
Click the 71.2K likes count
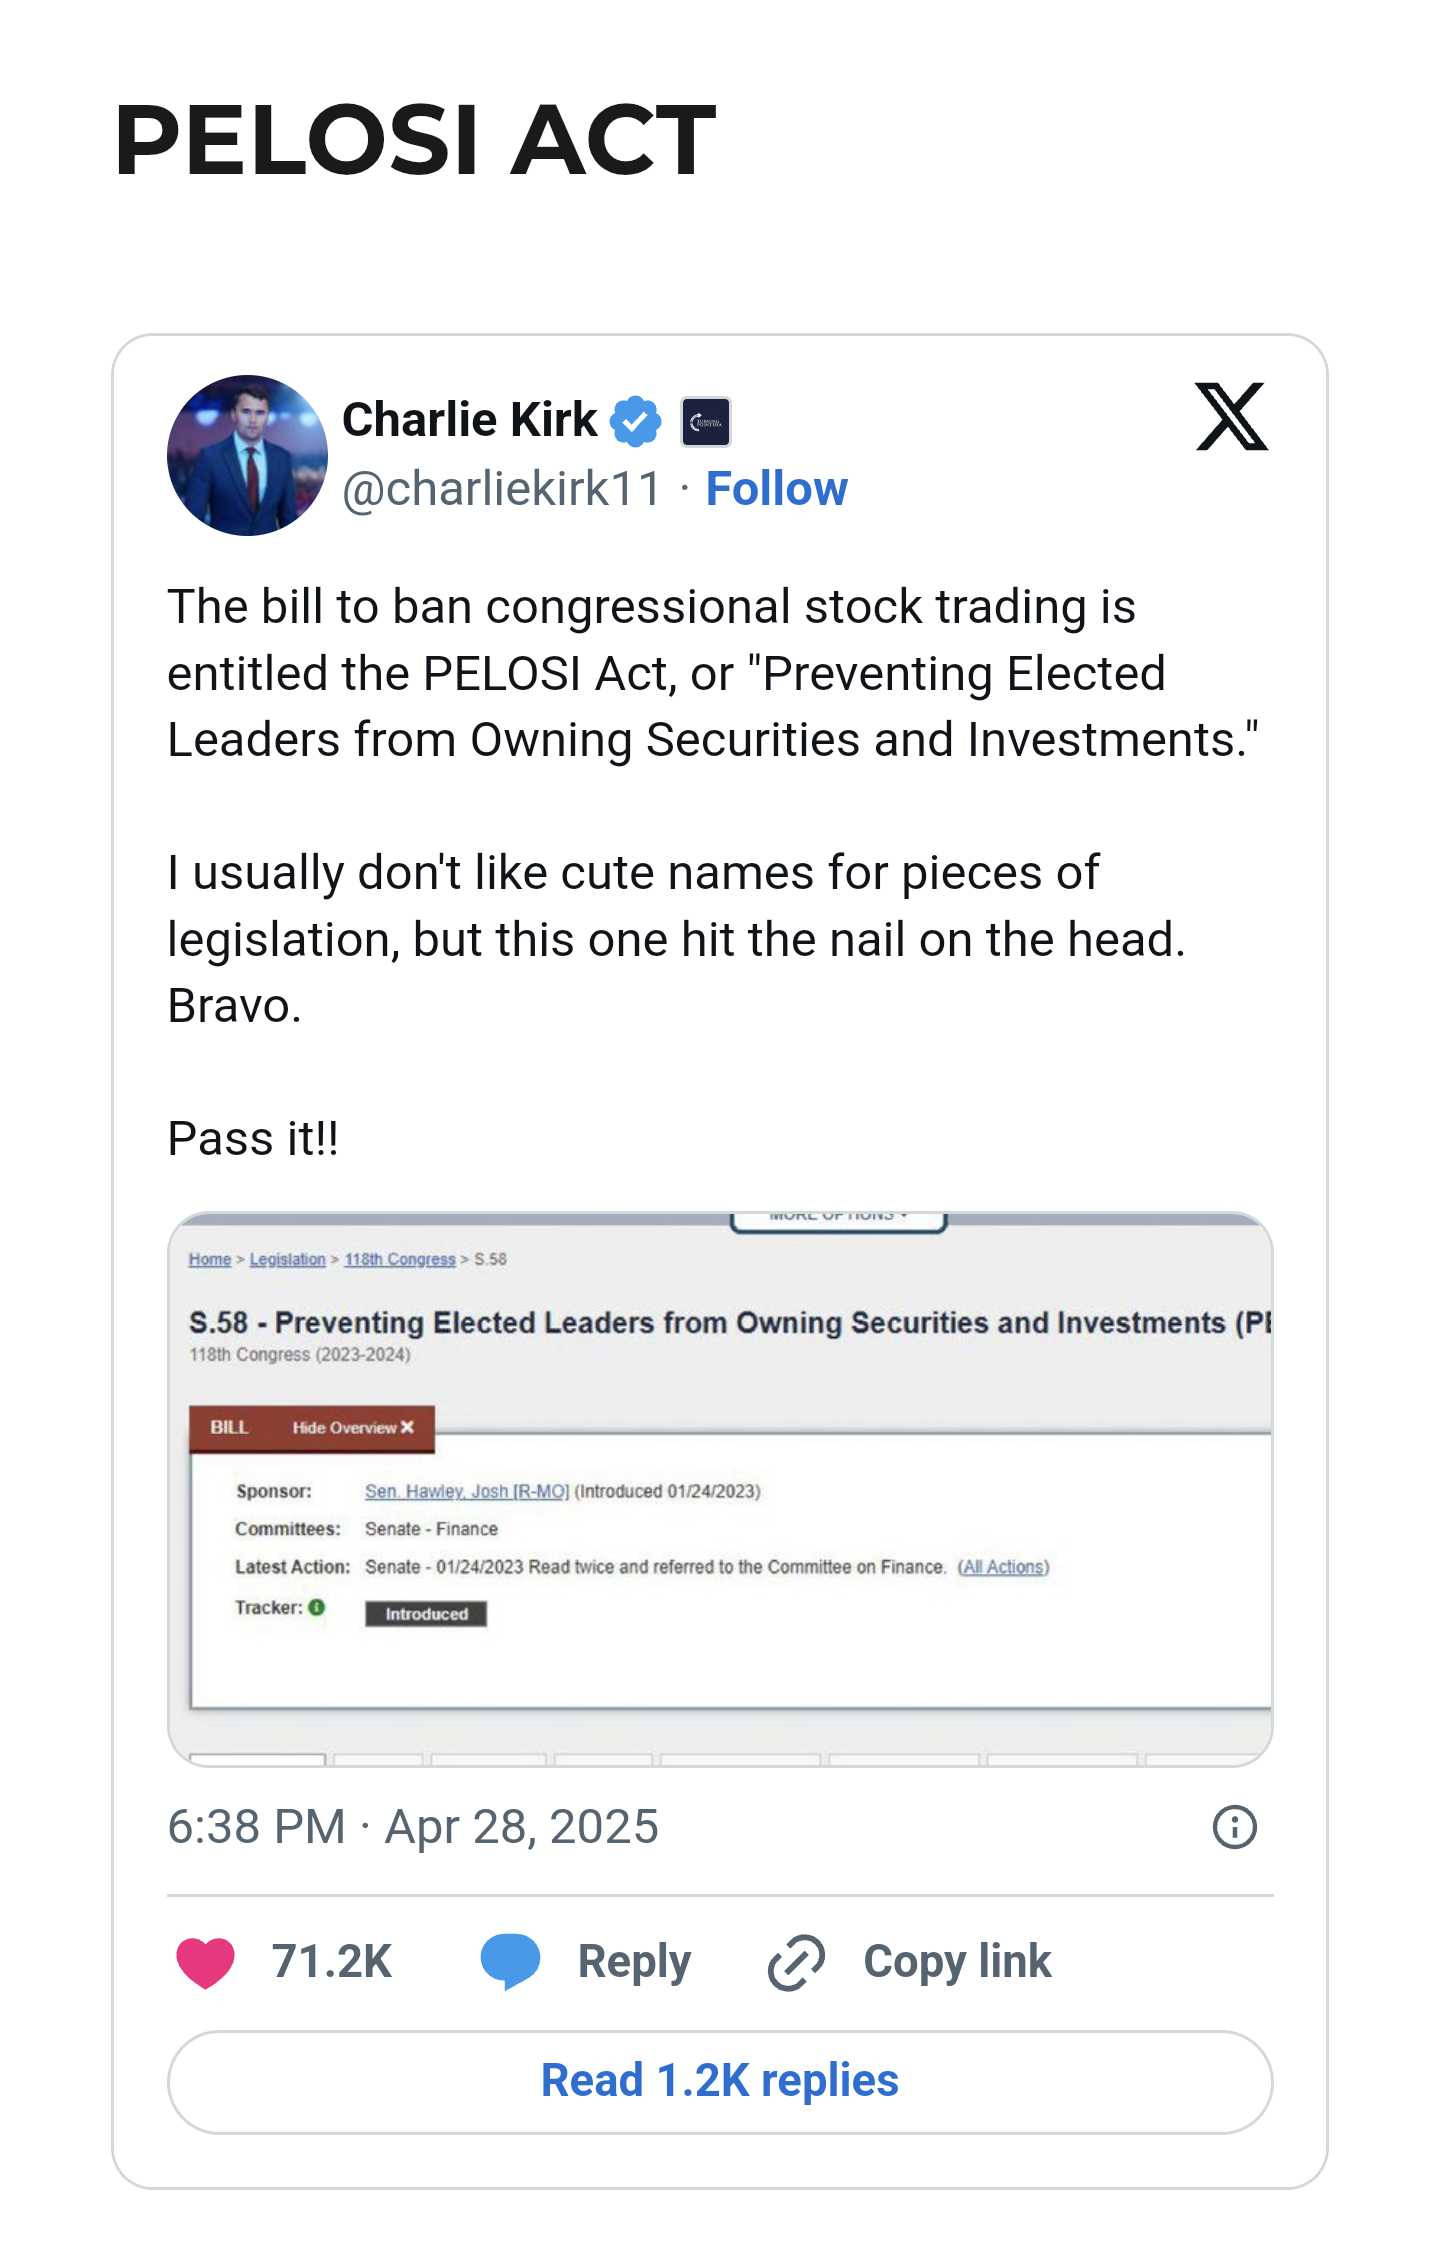[332, 1962]
